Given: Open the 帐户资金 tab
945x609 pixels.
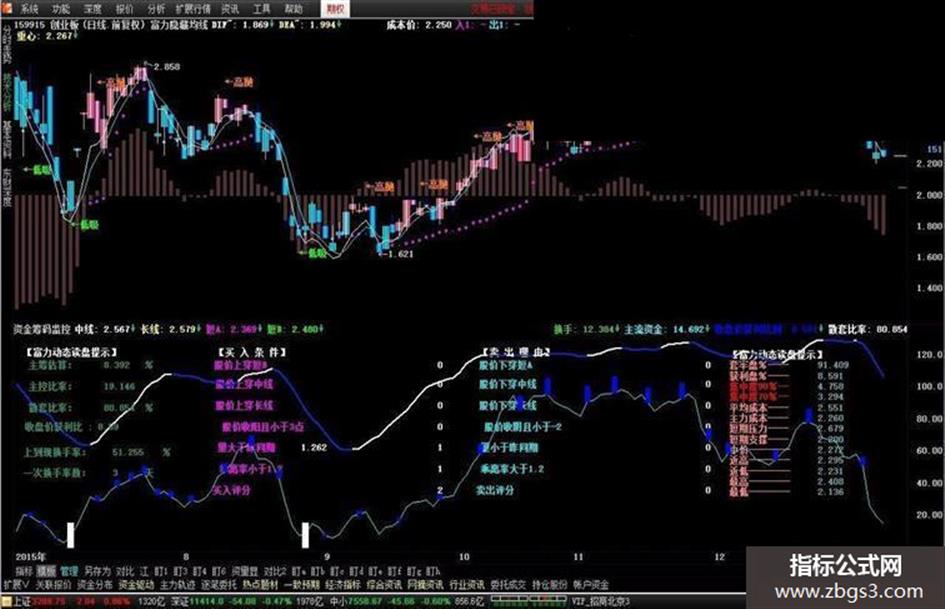Looking at the screenshot, I should point(591,584).
